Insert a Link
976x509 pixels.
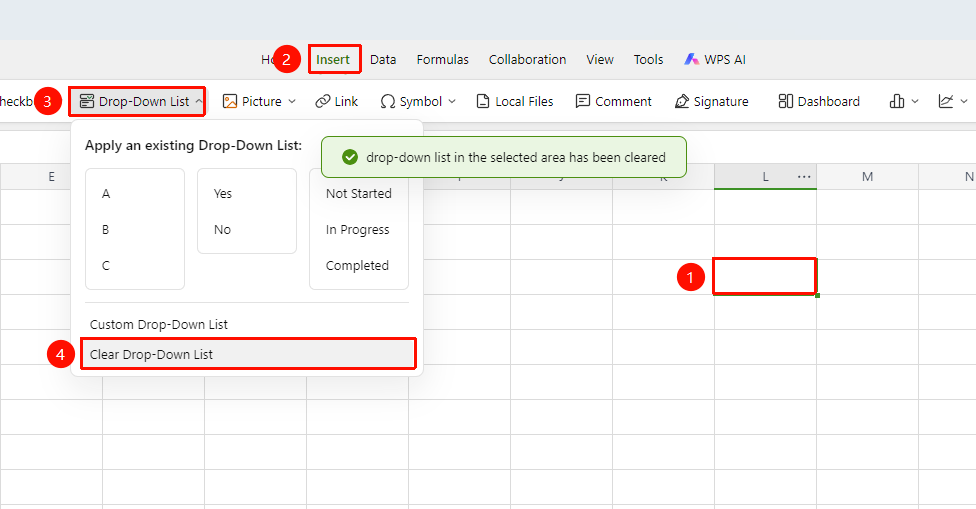click(x=336, y=101)
